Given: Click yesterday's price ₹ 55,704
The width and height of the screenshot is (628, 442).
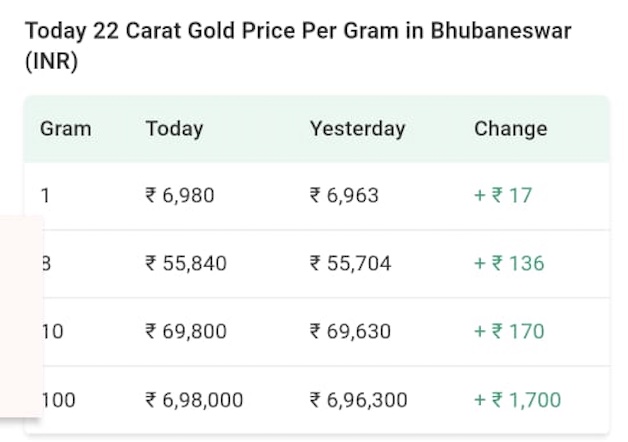Looking at the screenshot, I should 350,263.
